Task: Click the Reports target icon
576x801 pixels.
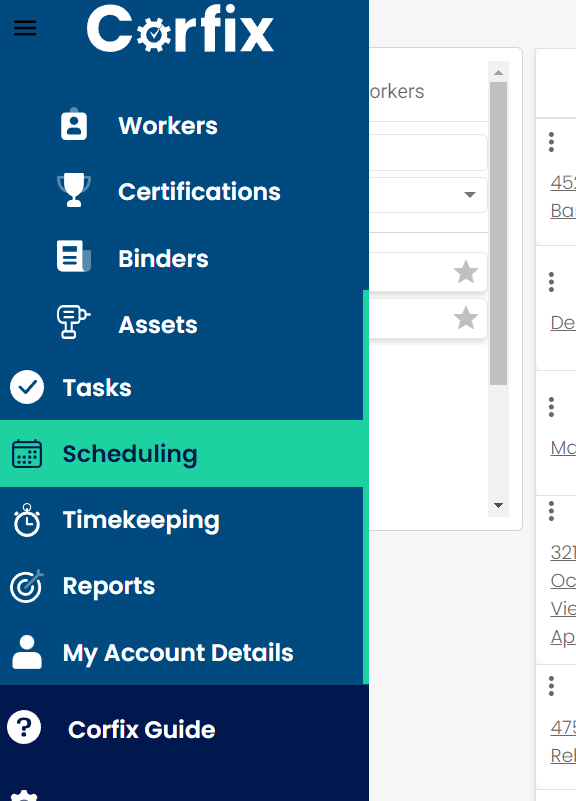Action: pyautogui.click(x=27, y=586)
